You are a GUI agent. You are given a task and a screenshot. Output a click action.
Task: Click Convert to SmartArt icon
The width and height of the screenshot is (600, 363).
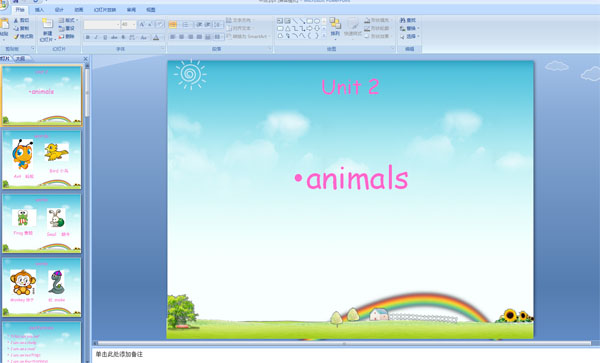(x=229, y=36)
